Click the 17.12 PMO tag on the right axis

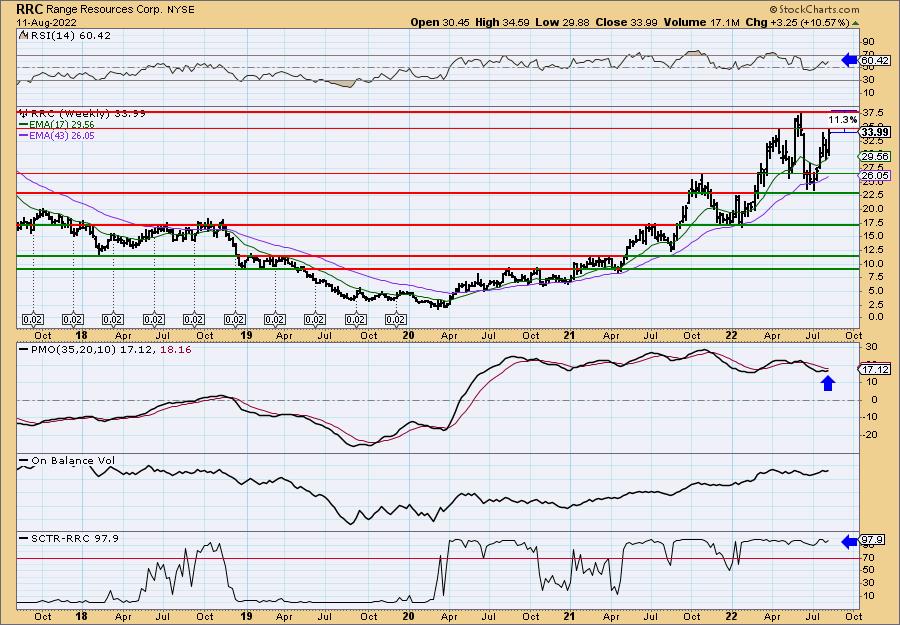point(875,370)
